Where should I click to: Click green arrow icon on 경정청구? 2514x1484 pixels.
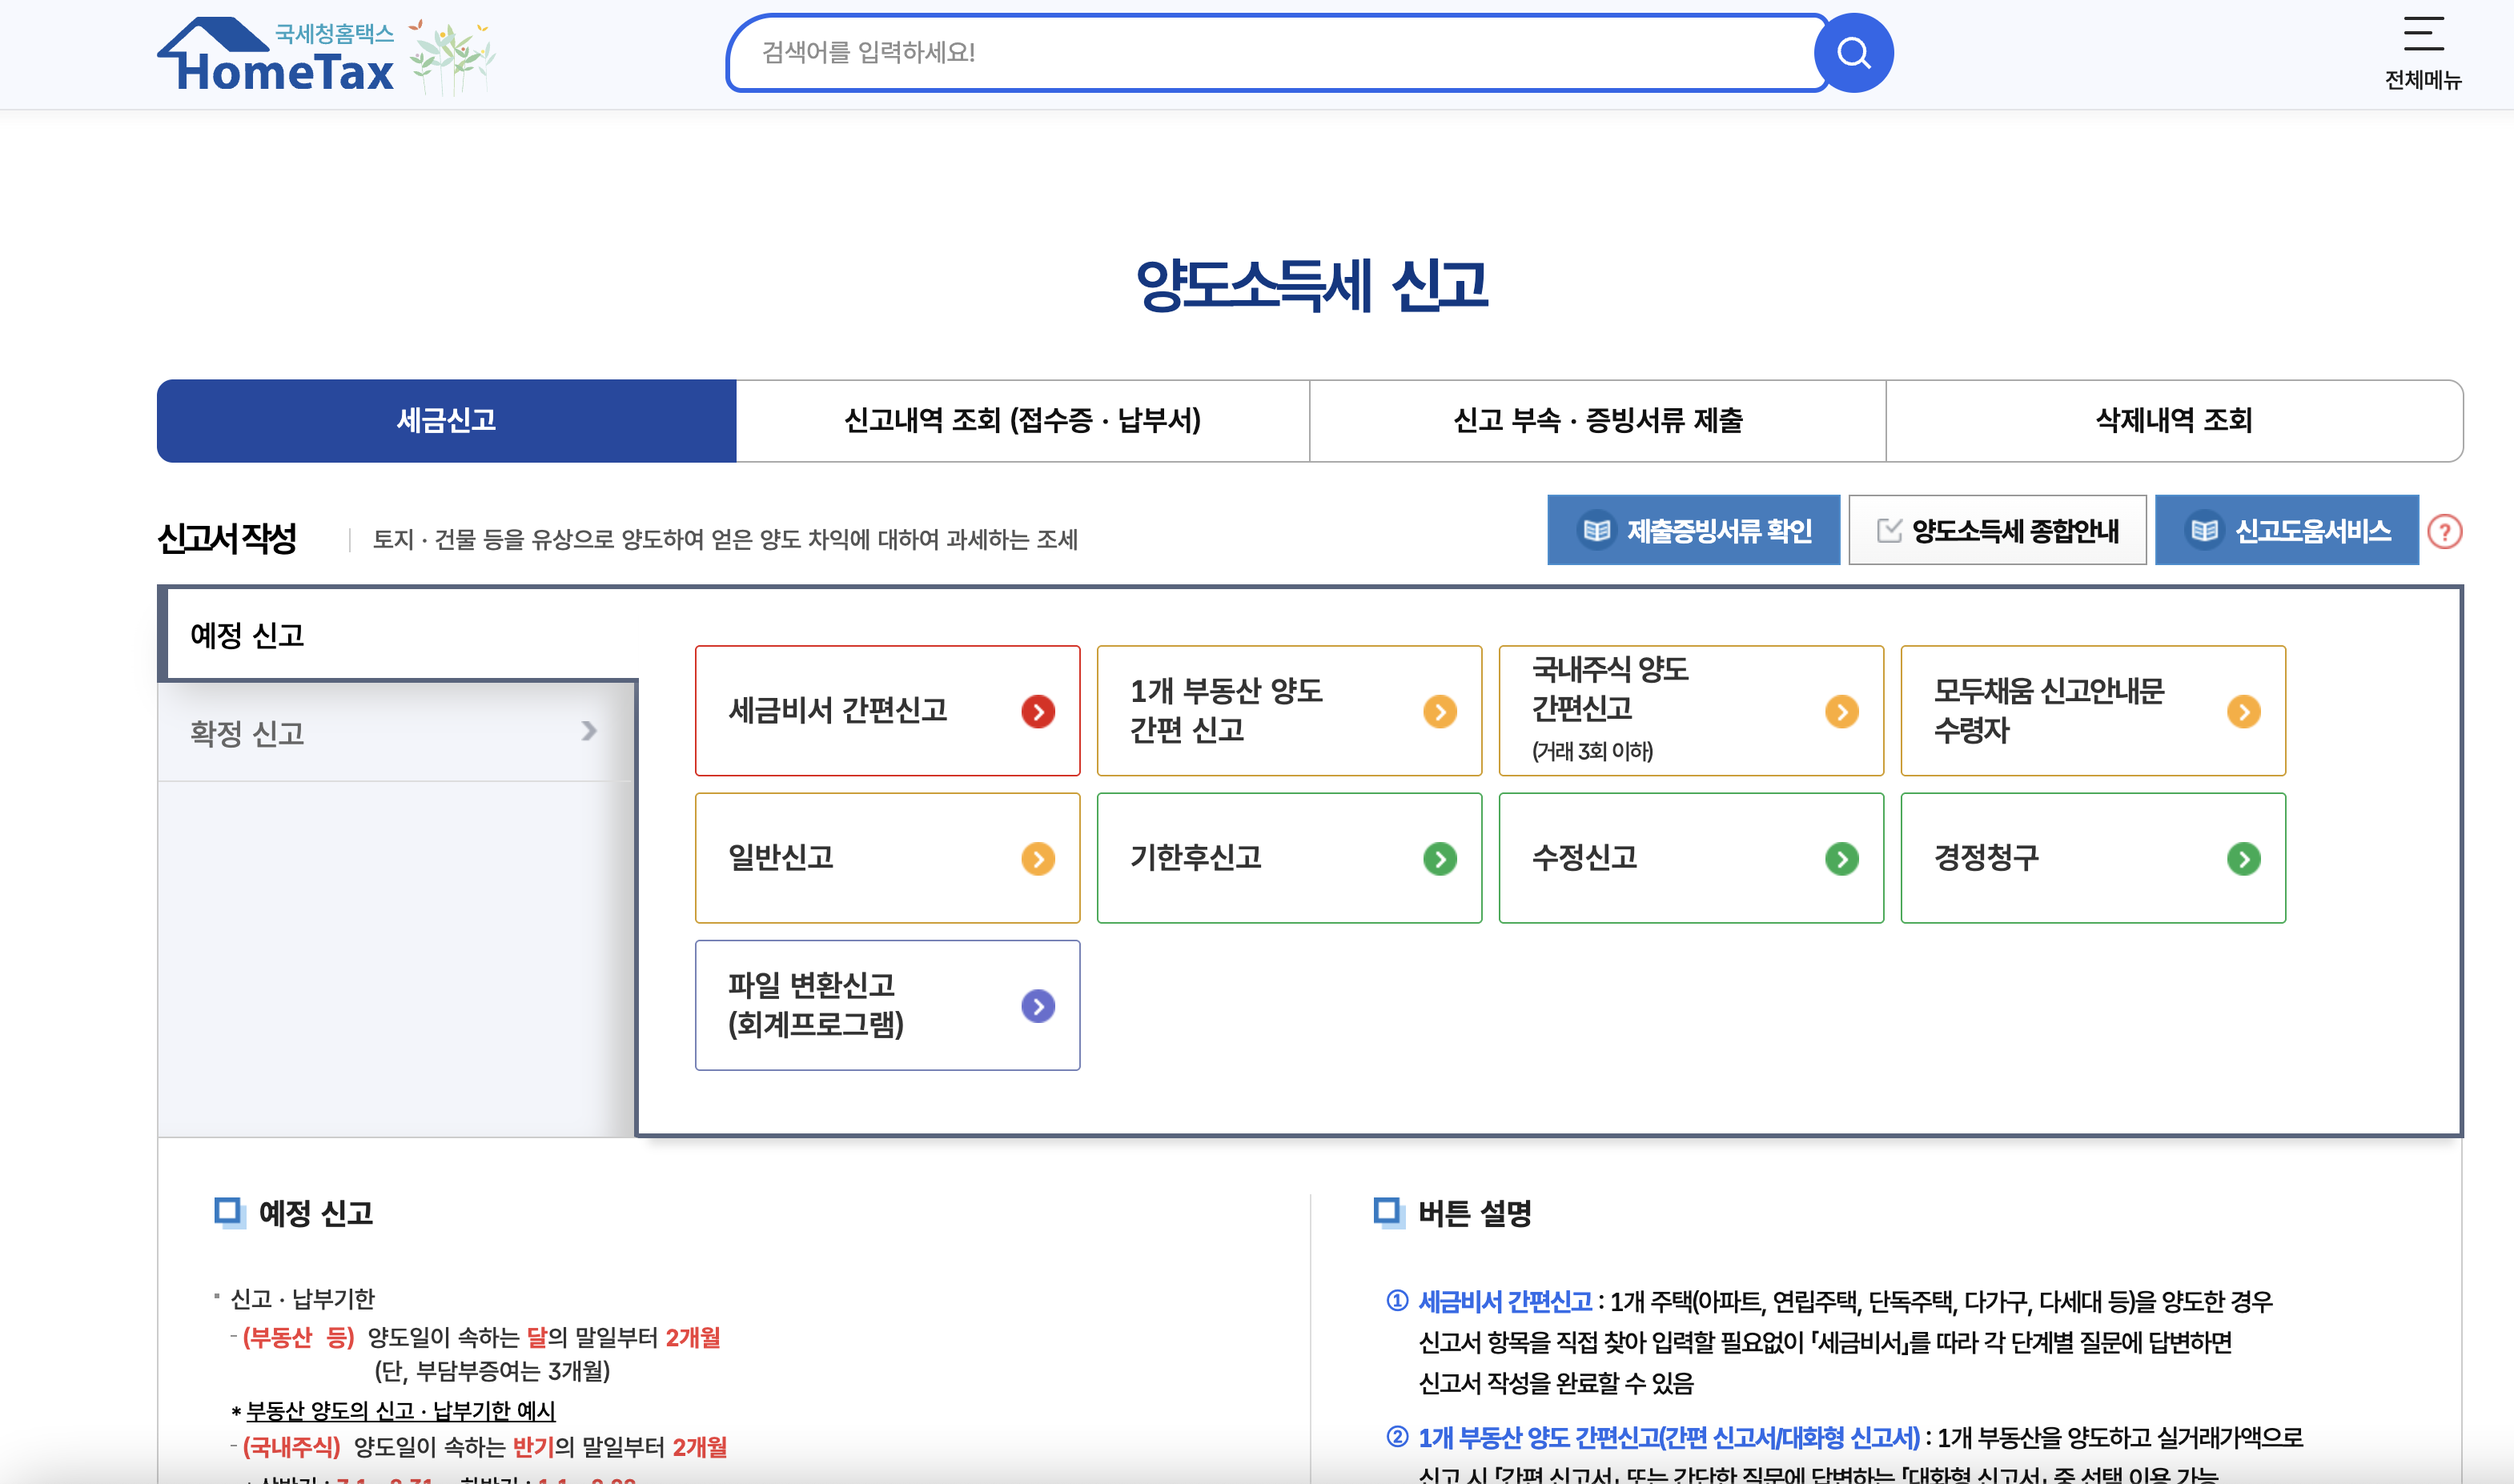click(2243, 858)
